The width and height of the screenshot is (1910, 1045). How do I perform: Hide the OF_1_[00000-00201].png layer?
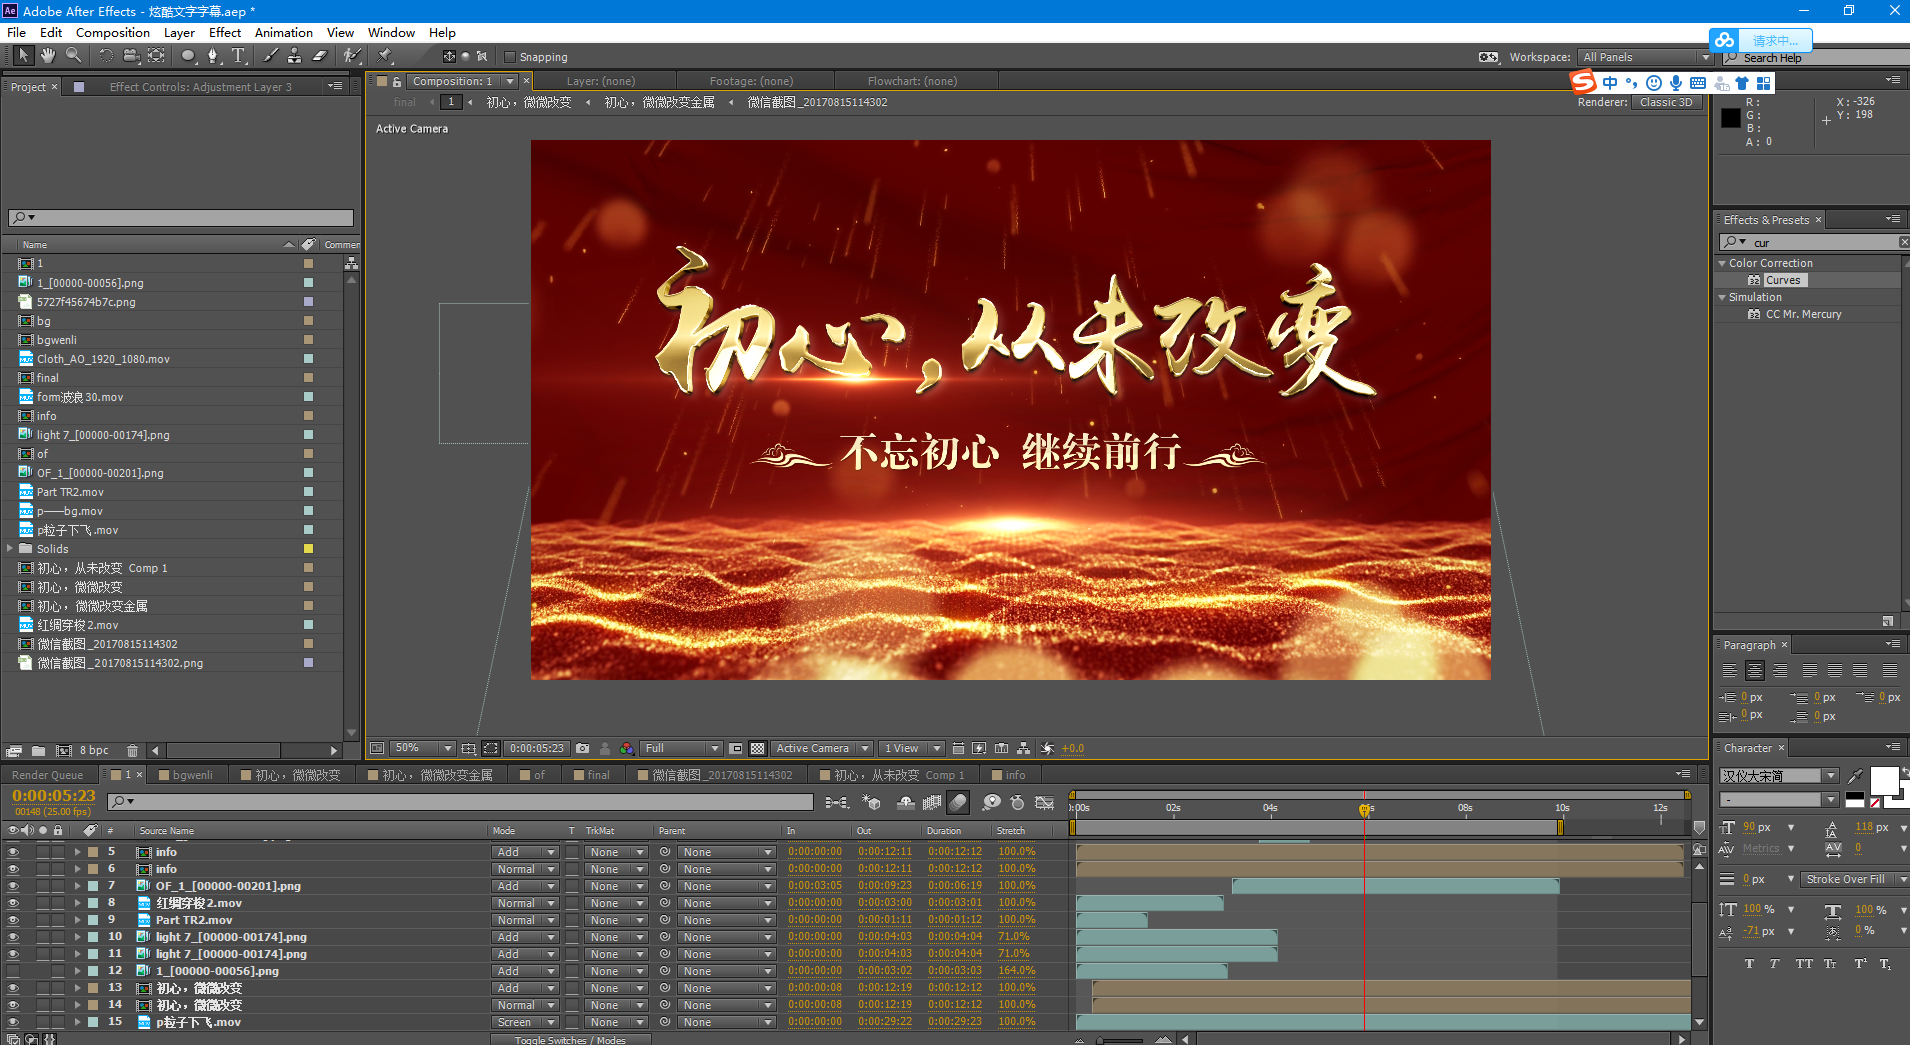click(13, 886)
